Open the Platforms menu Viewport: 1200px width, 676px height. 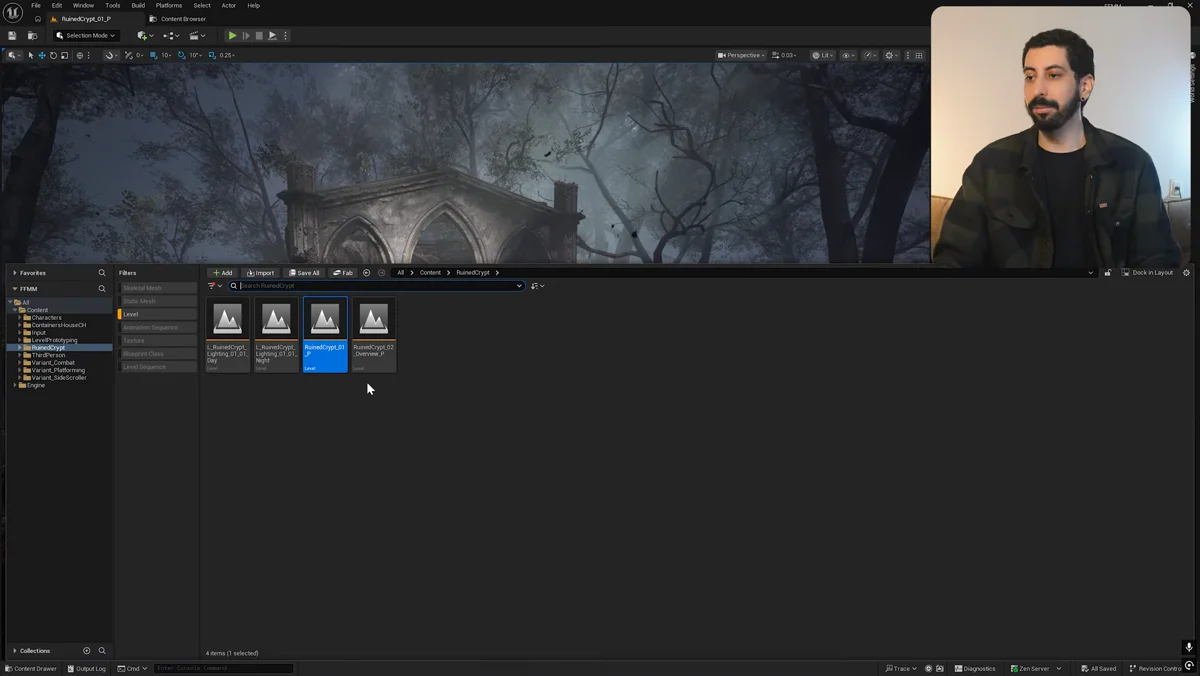(x=169, y=5)
